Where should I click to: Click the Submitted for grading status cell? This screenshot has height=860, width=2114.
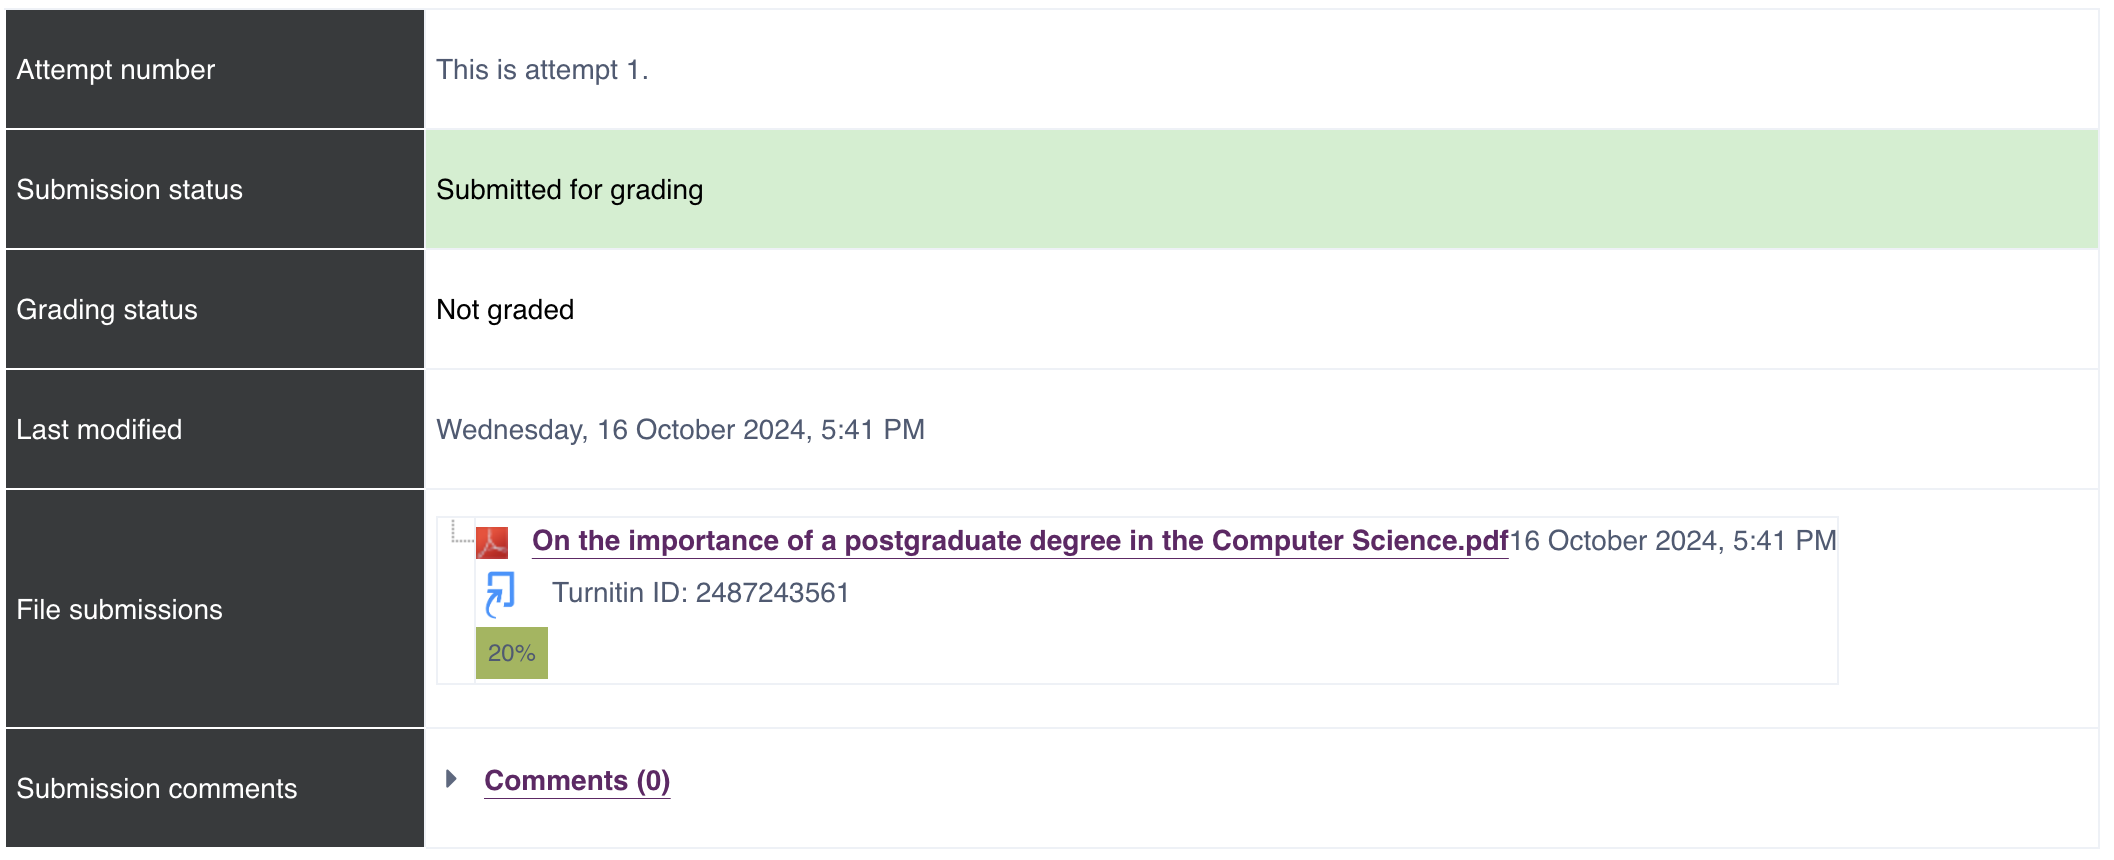1260,189
